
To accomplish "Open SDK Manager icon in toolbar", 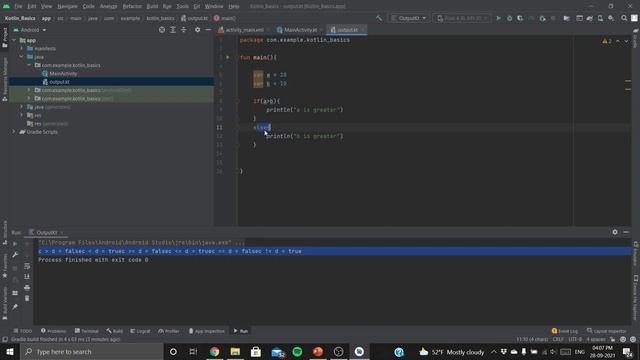I will (x=611, y=18).
